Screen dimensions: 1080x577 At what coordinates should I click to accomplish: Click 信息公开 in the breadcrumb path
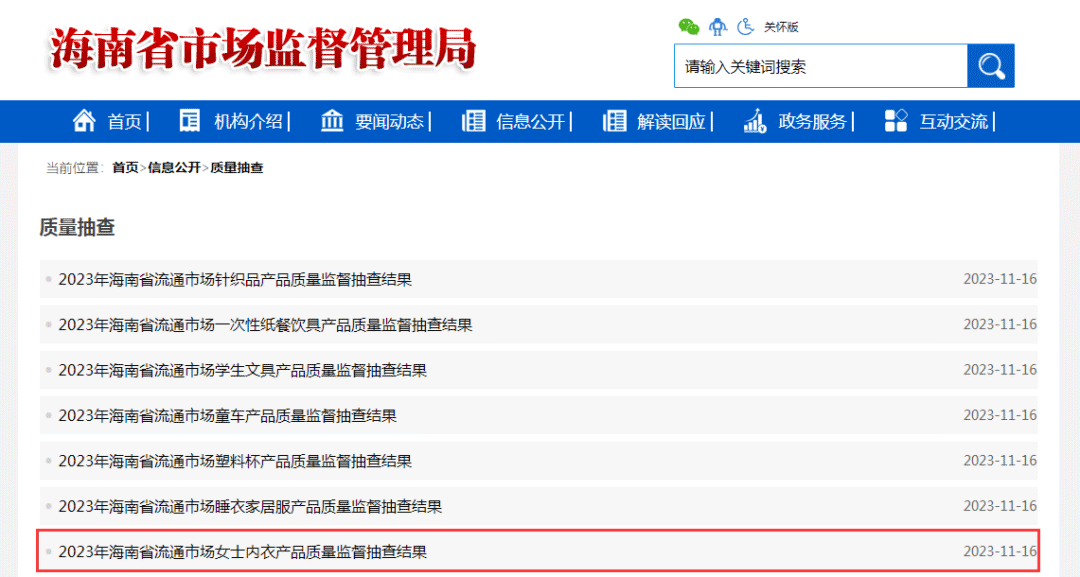(x=174, y=168)
